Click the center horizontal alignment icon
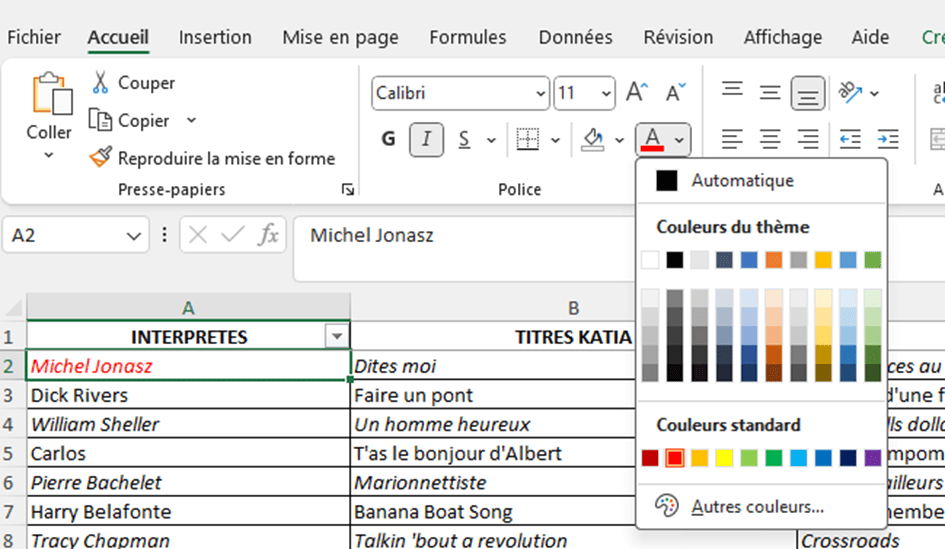Viewport: 945px width, 549px height. tap(770, 139)
